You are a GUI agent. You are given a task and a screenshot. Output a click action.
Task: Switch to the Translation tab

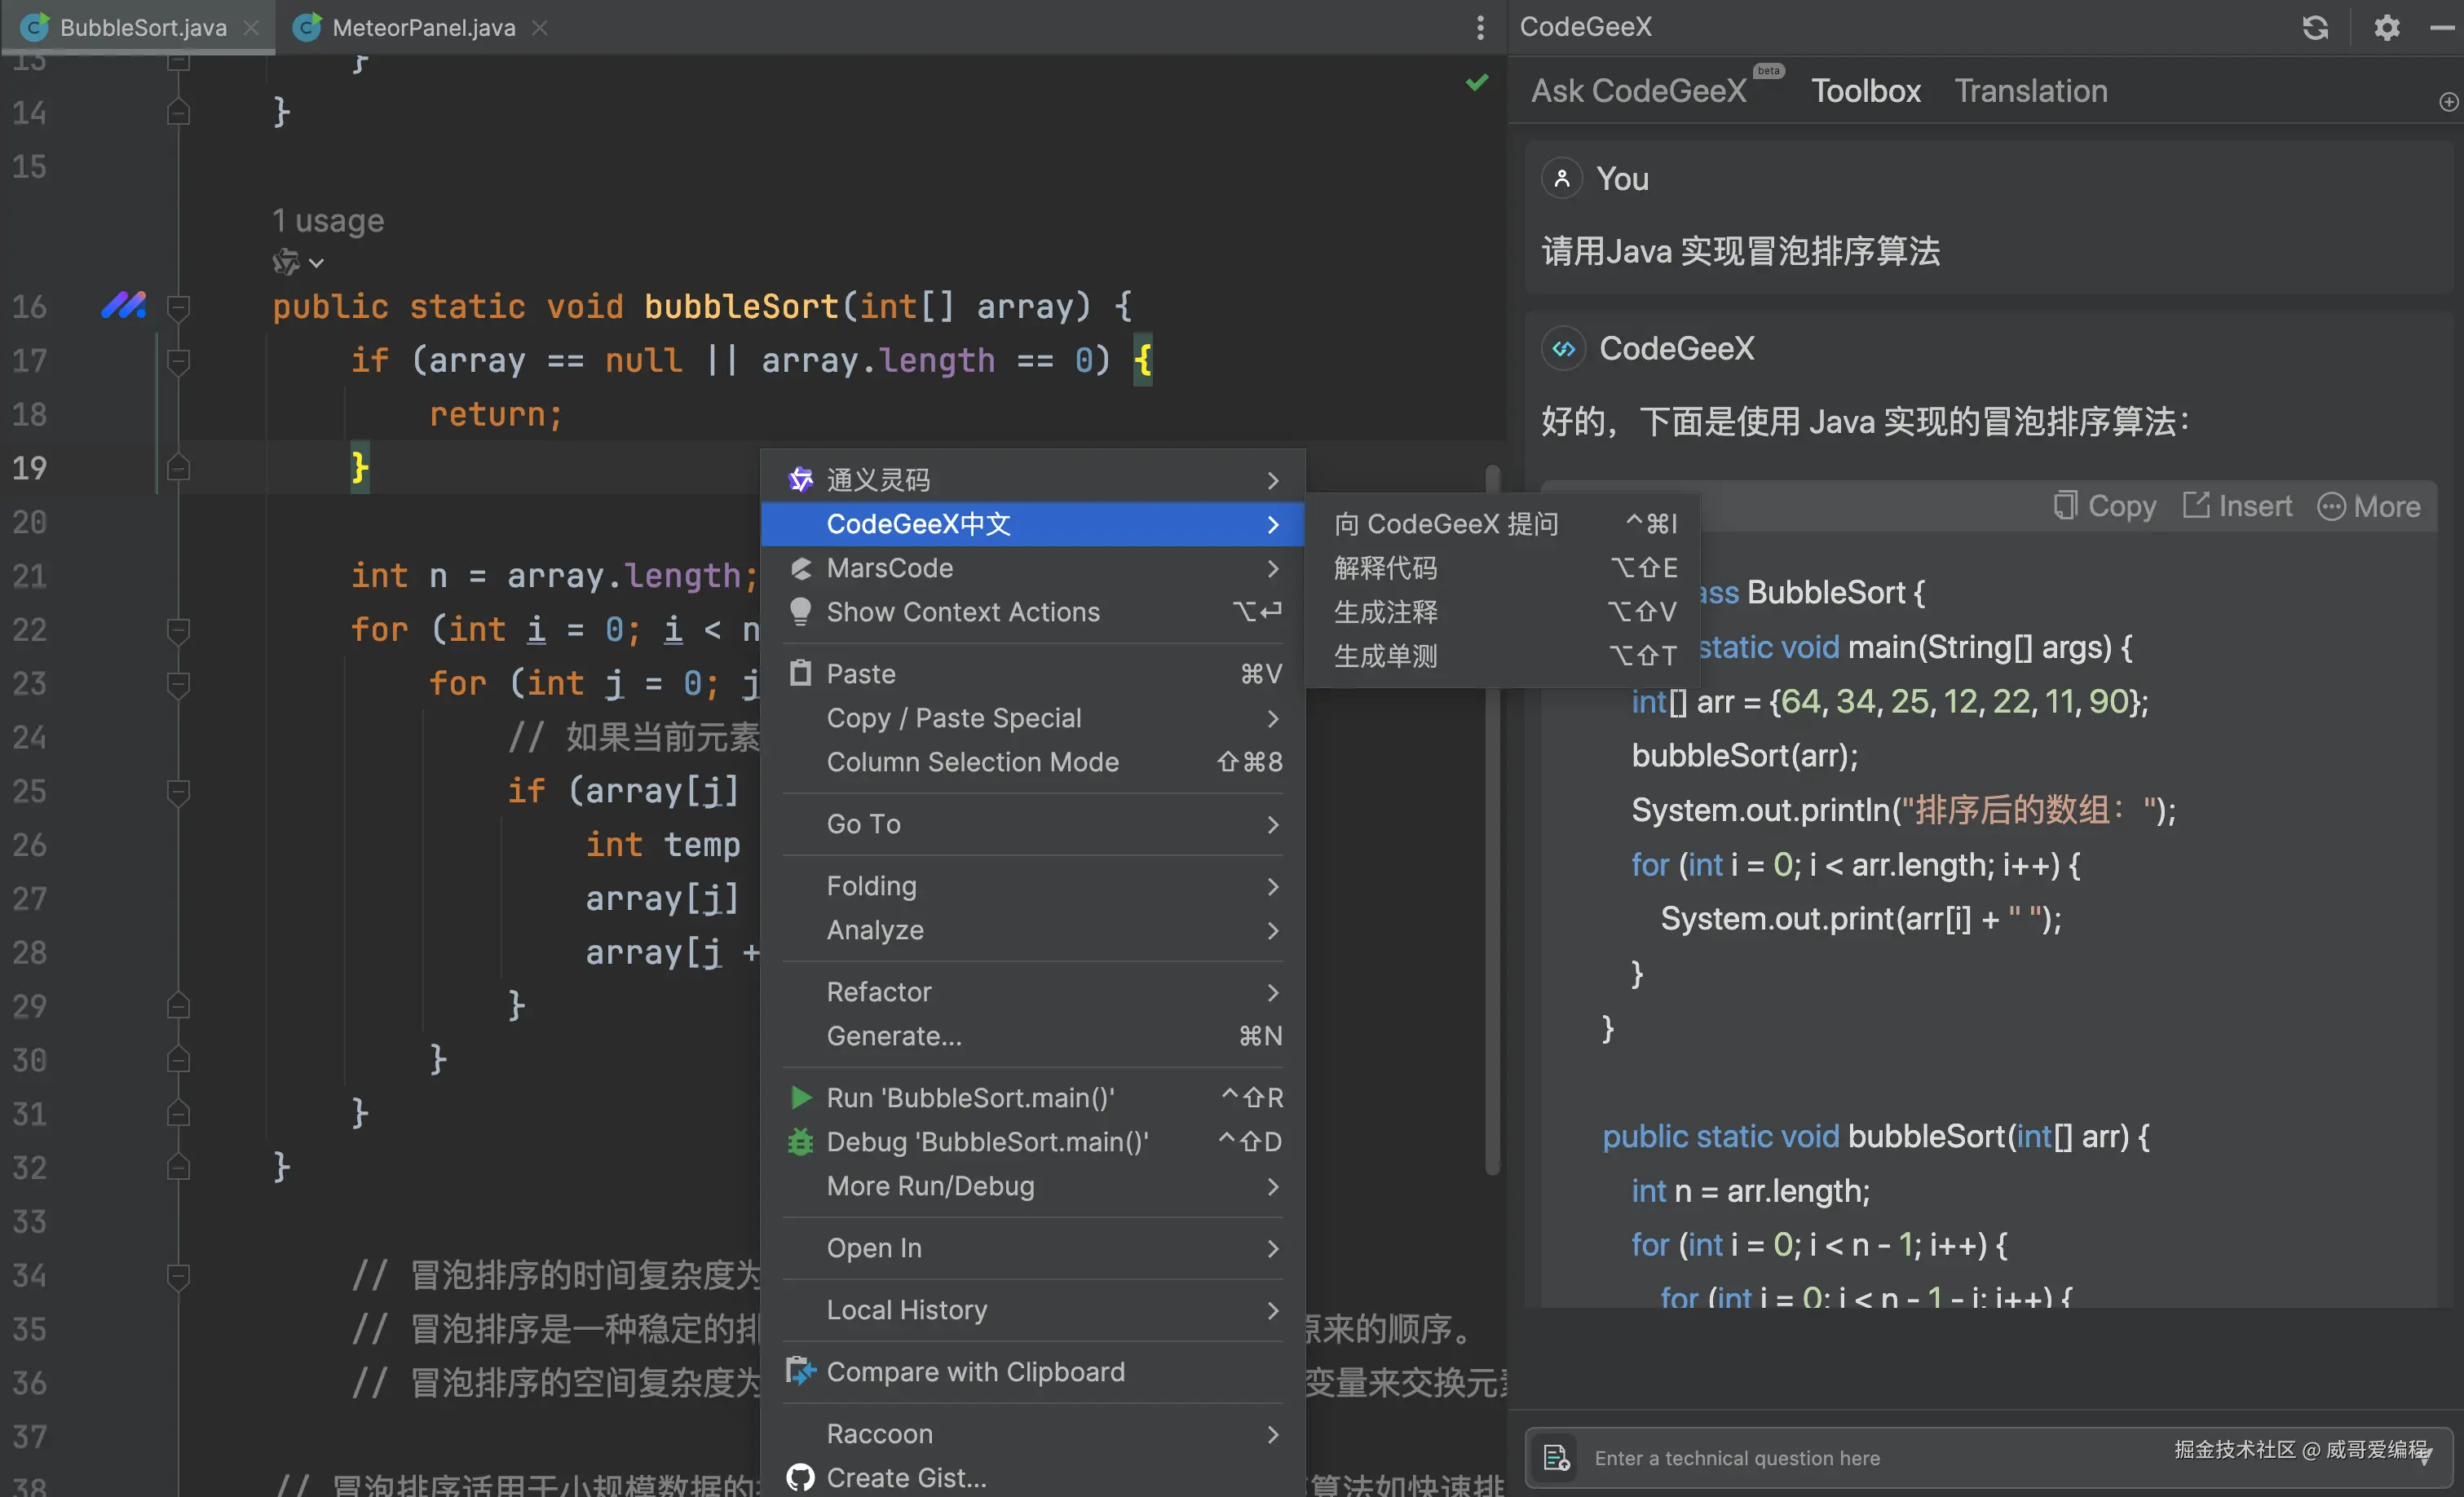[2030, 91]
